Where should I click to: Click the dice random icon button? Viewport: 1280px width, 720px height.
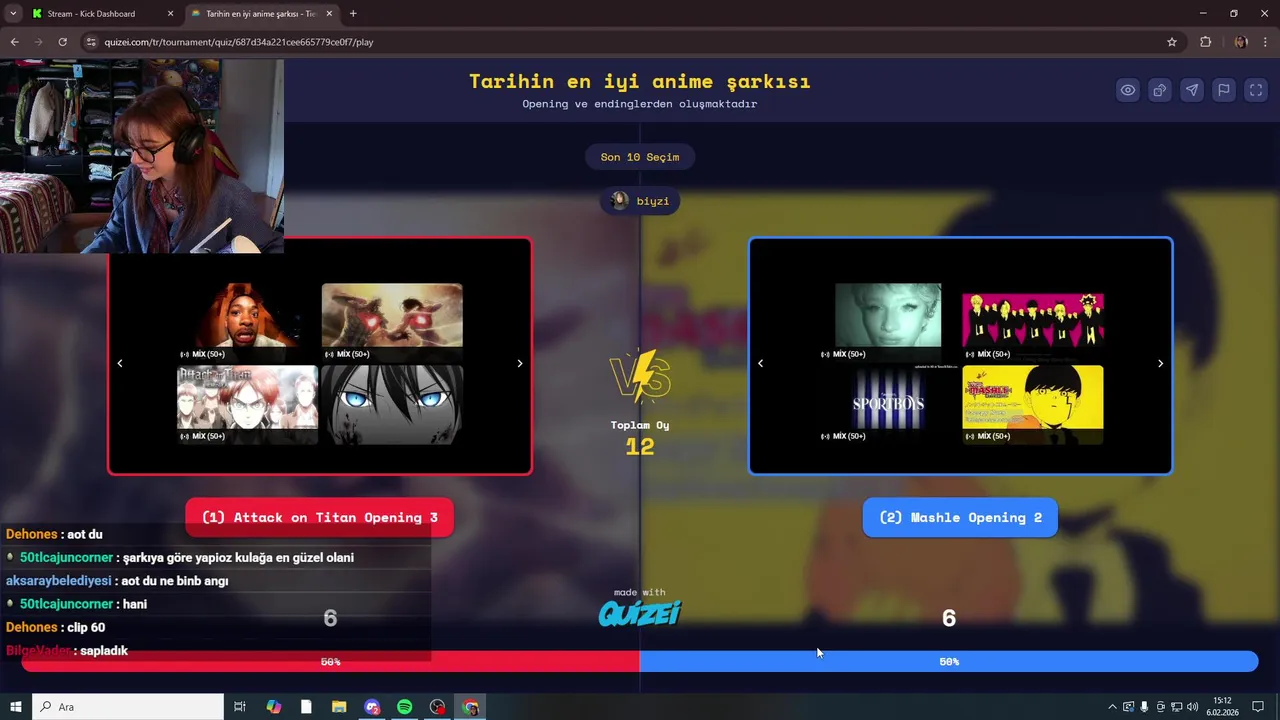point(1160,90)
